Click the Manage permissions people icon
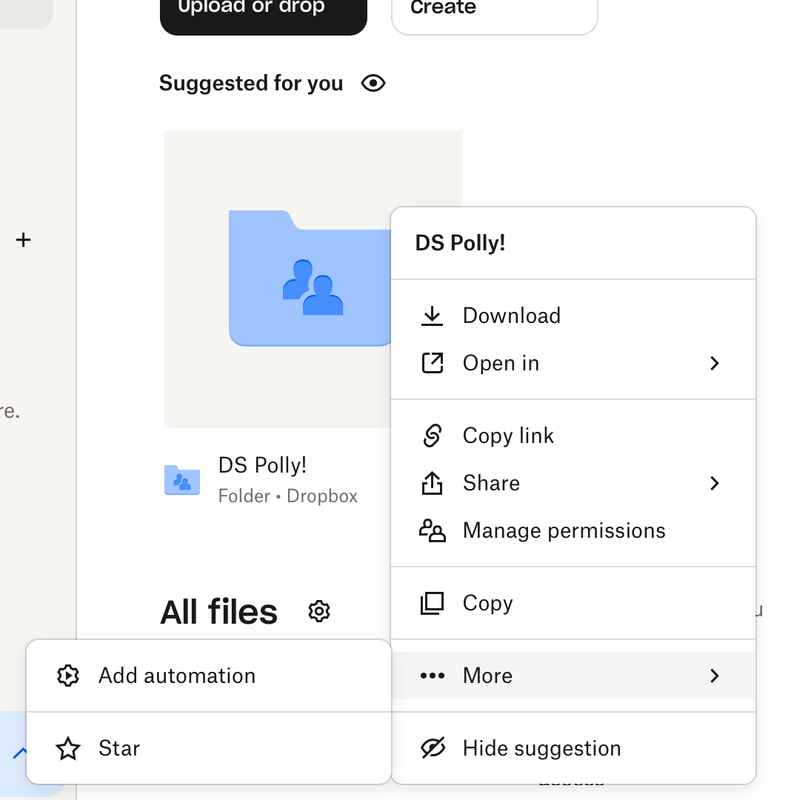 click(x=432, y=531)
